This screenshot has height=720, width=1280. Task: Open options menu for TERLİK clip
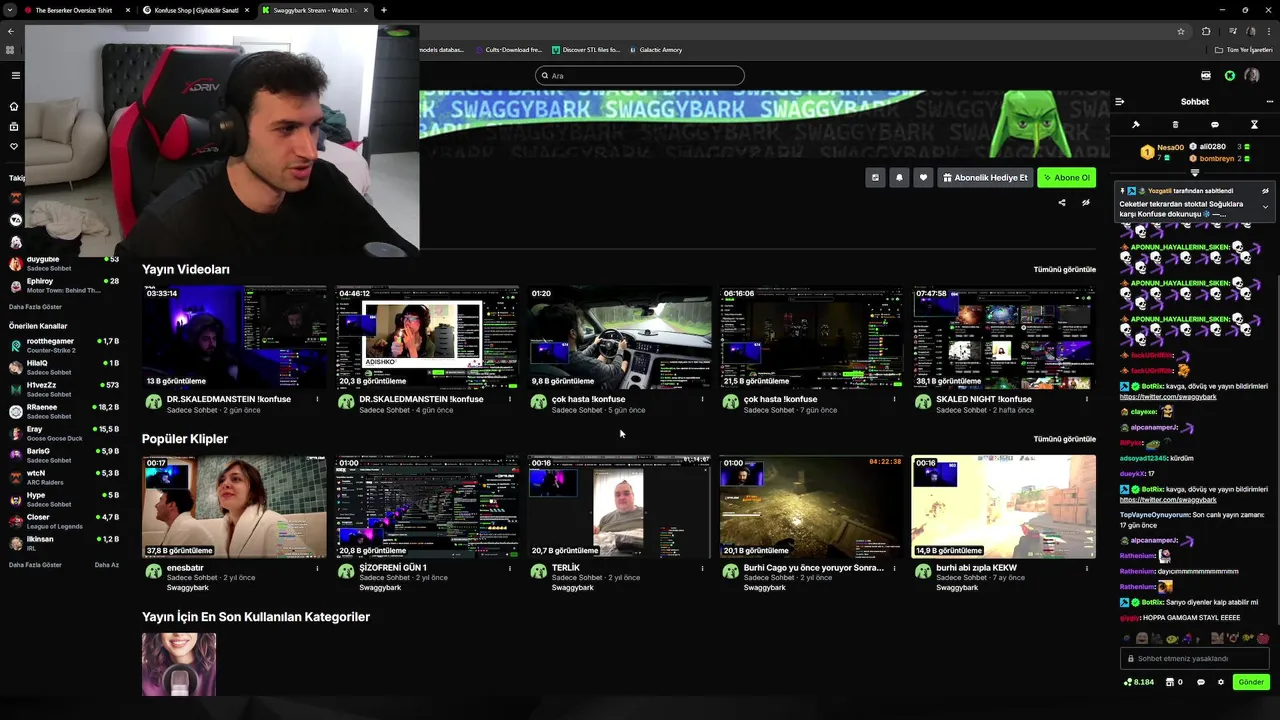tap(702, 568)
